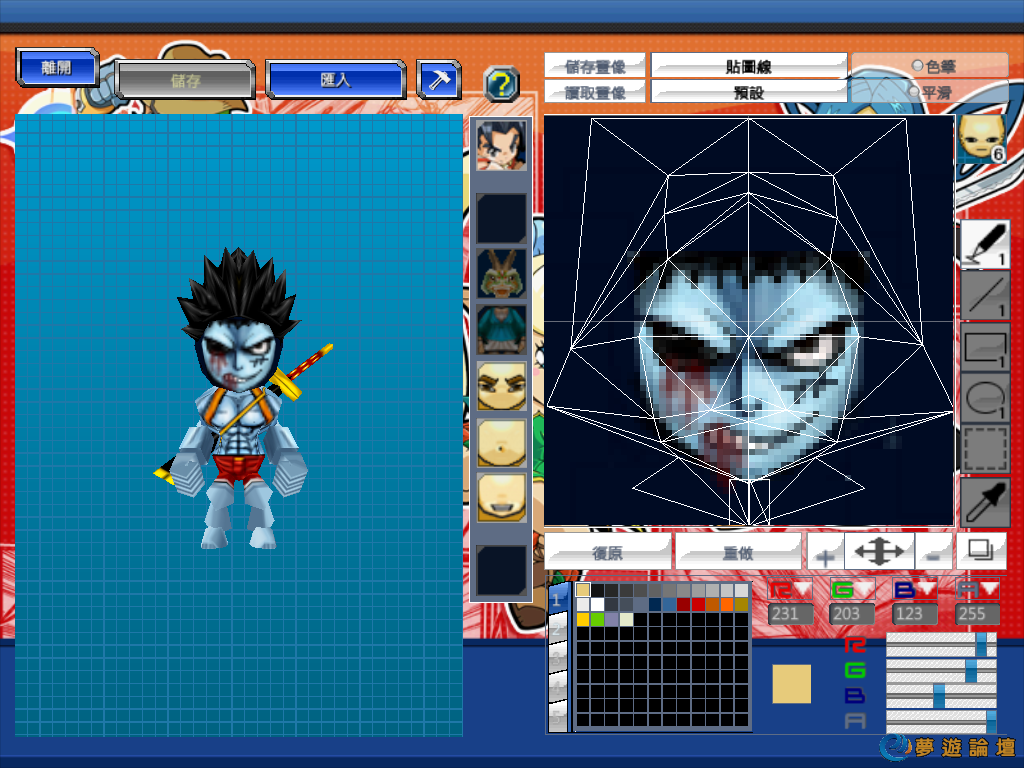Click the A value field showing 255
Viewport: 1024px width, 768px height.
(x=978, y=614)
